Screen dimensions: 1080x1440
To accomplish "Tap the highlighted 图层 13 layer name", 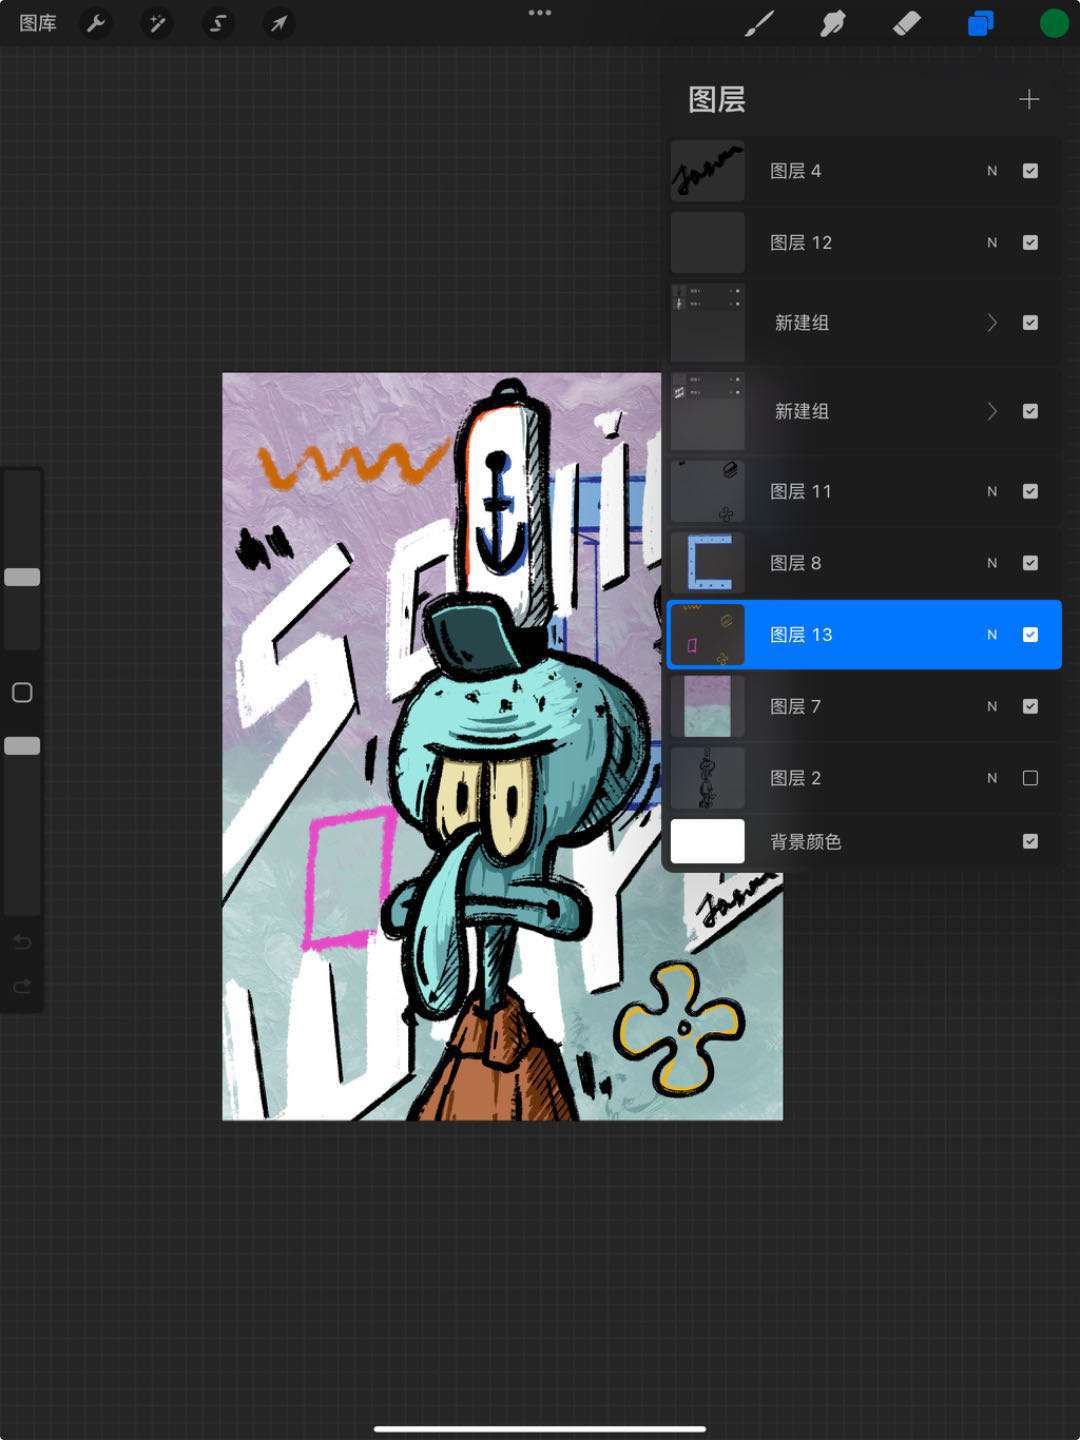I will [x=801, y=635].
